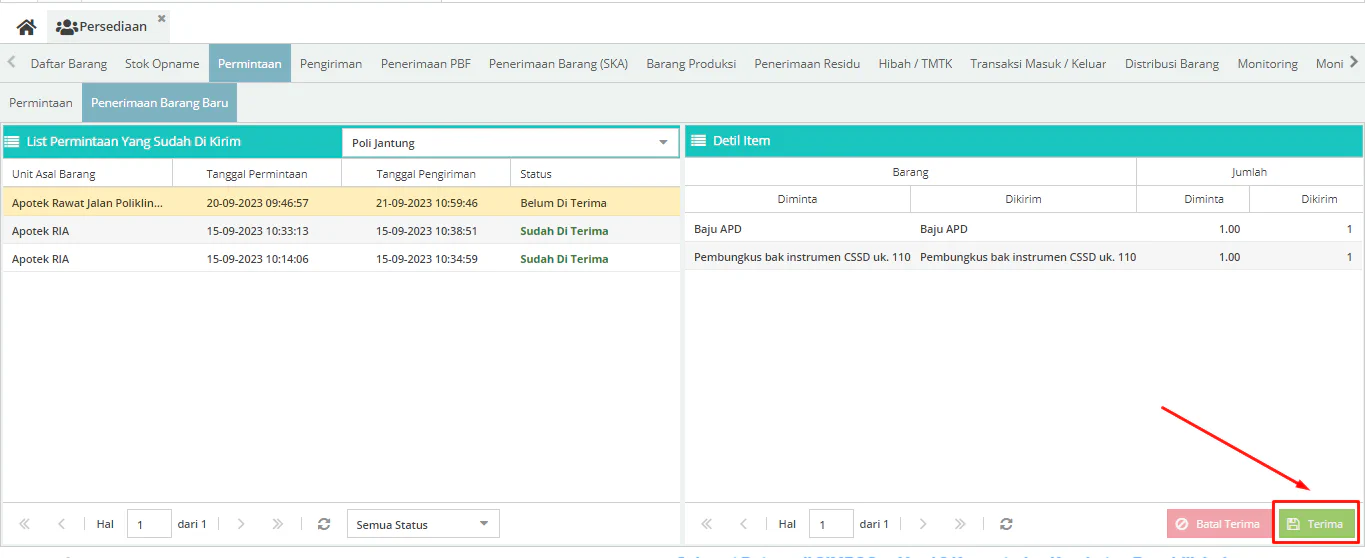
Task: Click the Home icon
Action: click(x=26, y=27)
